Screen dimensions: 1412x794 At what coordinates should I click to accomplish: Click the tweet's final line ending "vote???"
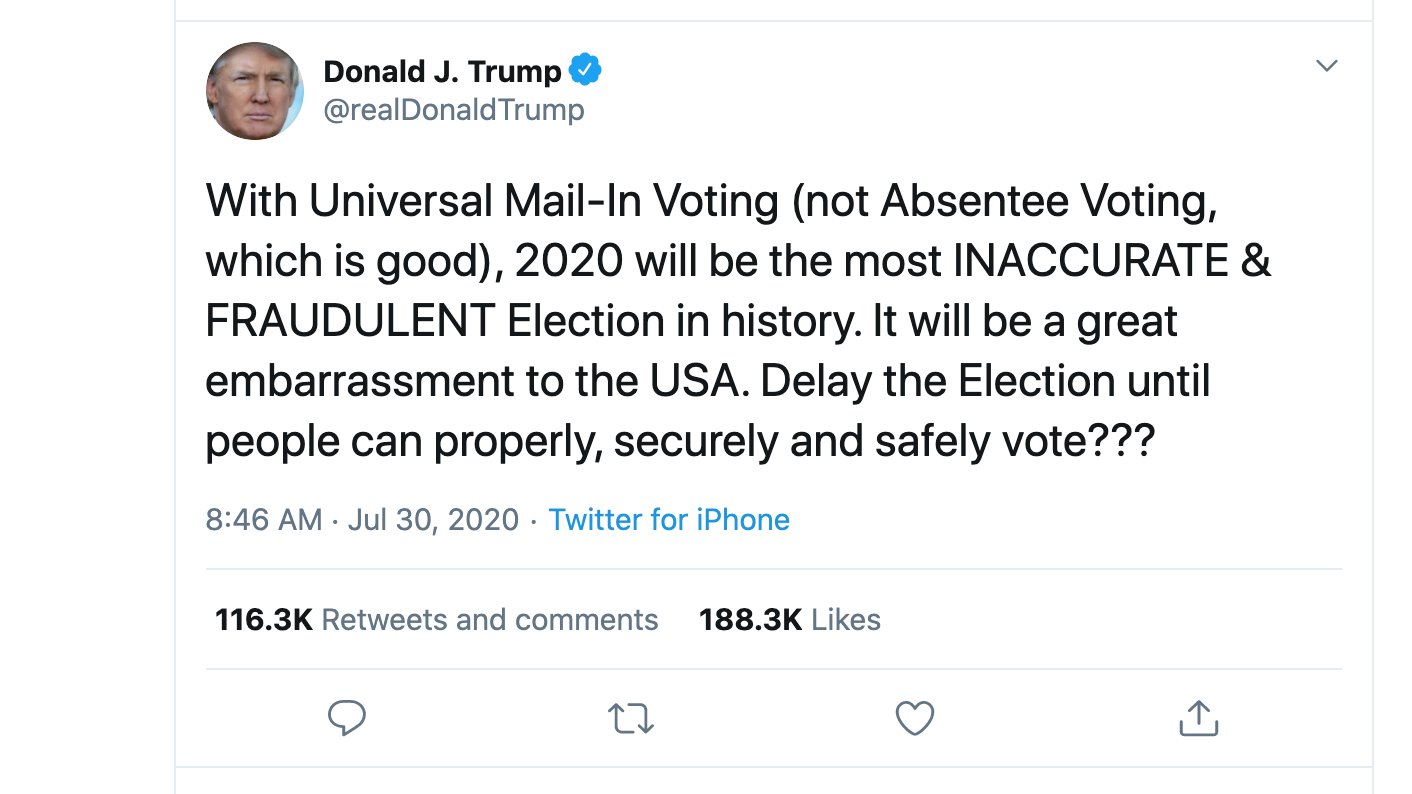[680, 441]
